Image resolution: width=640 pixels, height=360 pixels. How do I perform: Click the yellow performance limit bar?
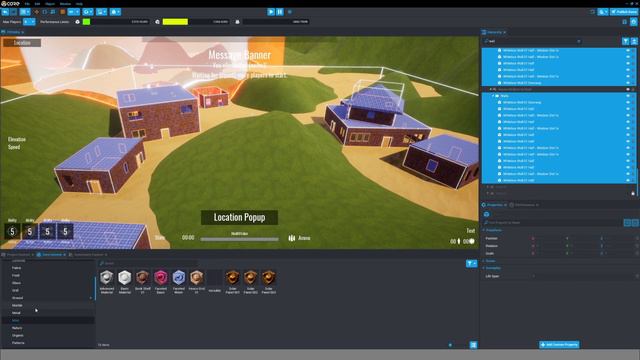[175, 22]
